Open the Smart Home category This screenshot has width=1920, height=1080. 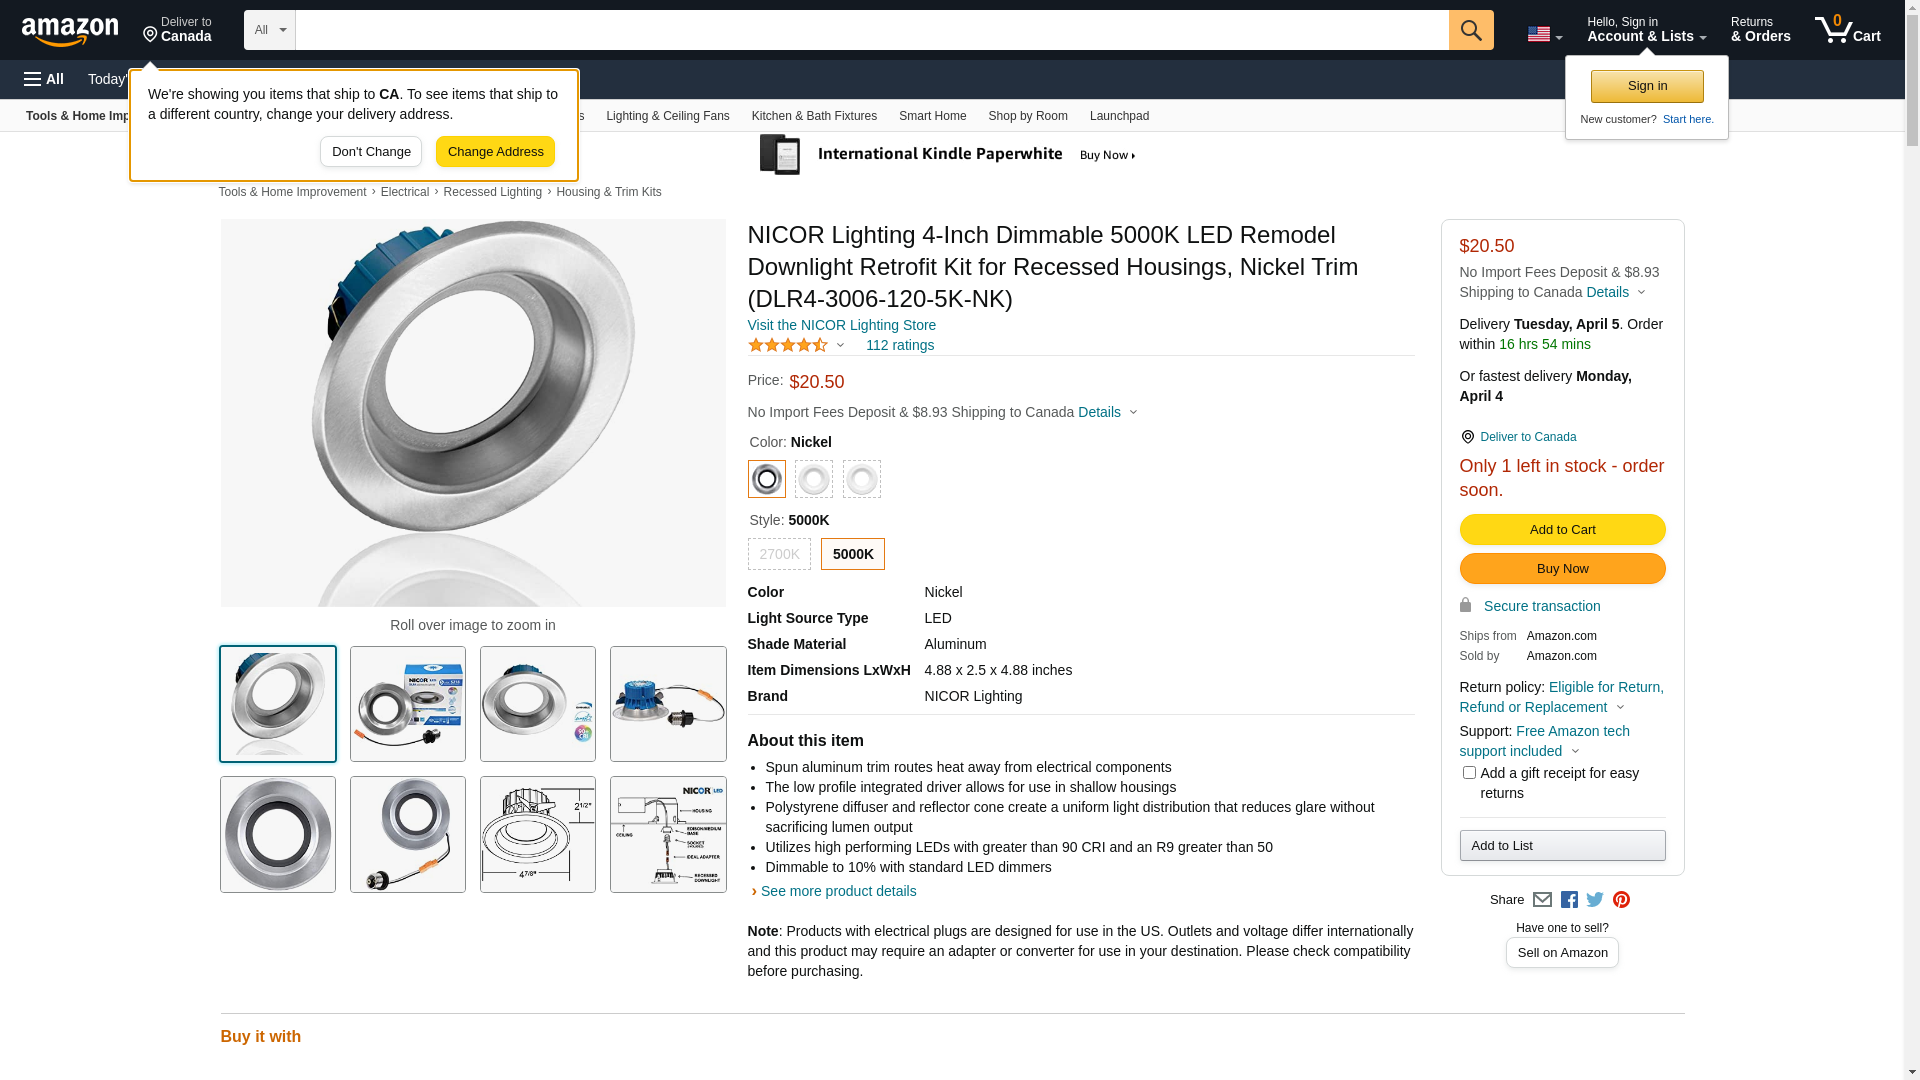[x=932, y=116]
